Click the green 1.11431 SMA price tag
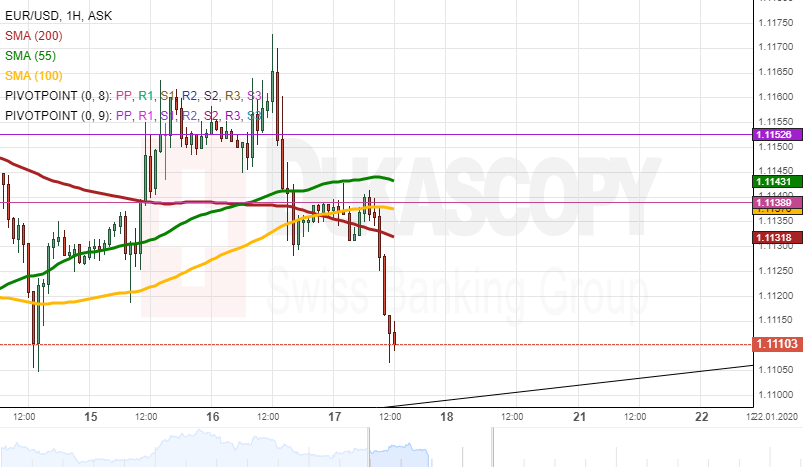This screenshot has width=803, height=467. pyautogui.click(x=775, y=181)
